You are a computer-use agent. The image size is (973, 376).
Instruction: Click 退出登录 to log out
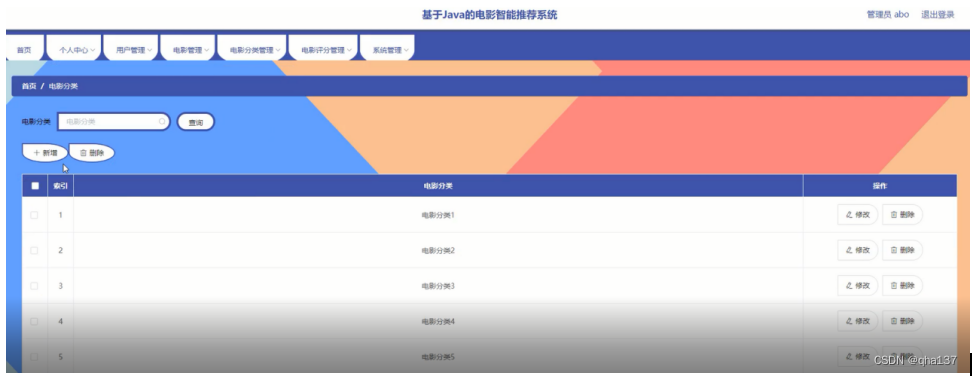[x=937, y=15]
